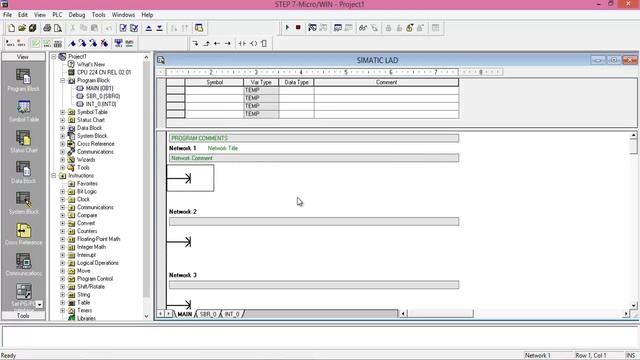The width and height of the screenshot is (640, 360).
Task: Click the tree panel scroll down arrow
Action: (x=147, y=316)
